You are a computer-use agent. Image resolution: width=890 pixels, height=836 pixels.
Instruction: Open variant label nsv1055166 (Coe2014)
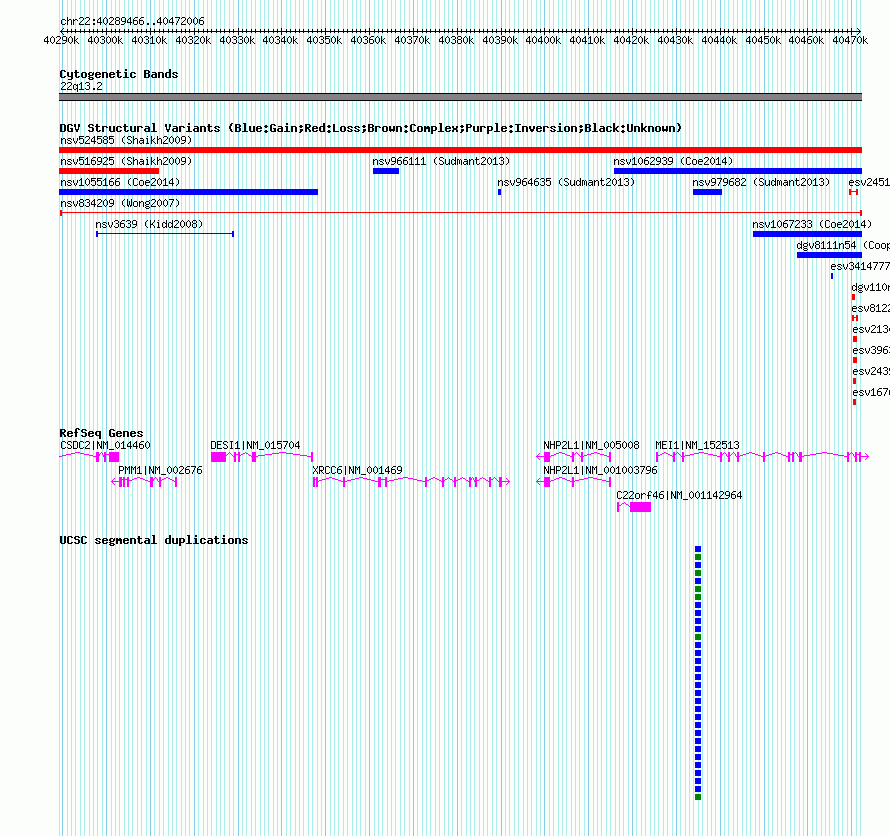pyautogui.click(x=120, y=182)
